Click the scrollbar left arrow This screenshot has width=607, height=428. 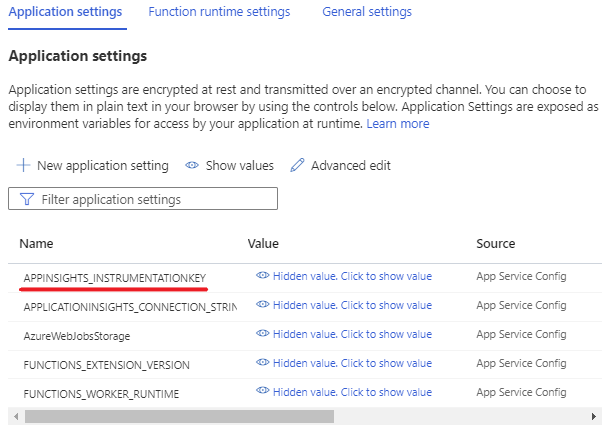click(13, 416)
